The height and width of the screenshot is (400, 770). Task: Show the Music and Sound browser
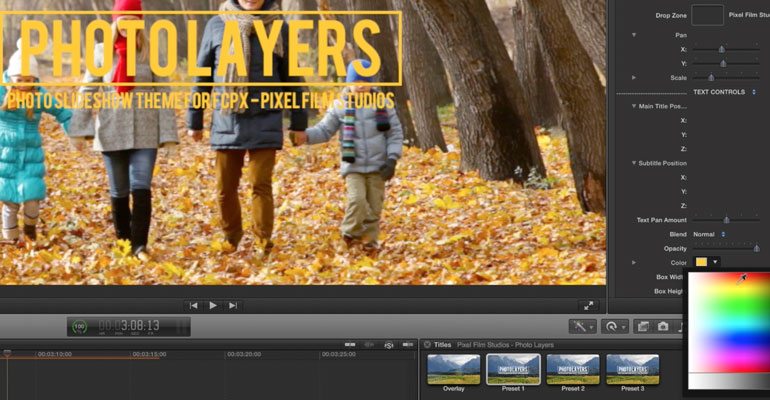(680, 326)
